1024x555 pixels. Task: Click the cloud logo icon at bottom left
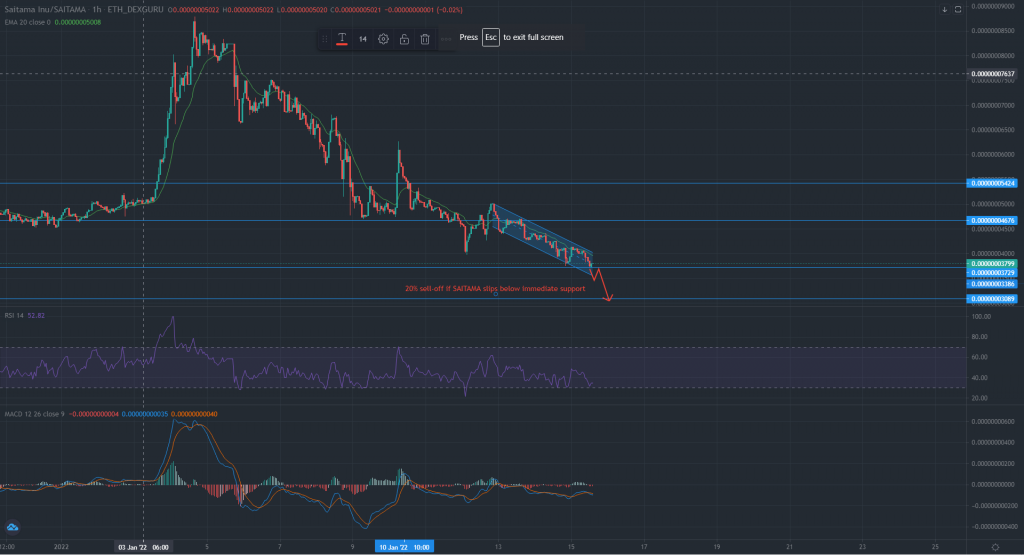[12, 527]
